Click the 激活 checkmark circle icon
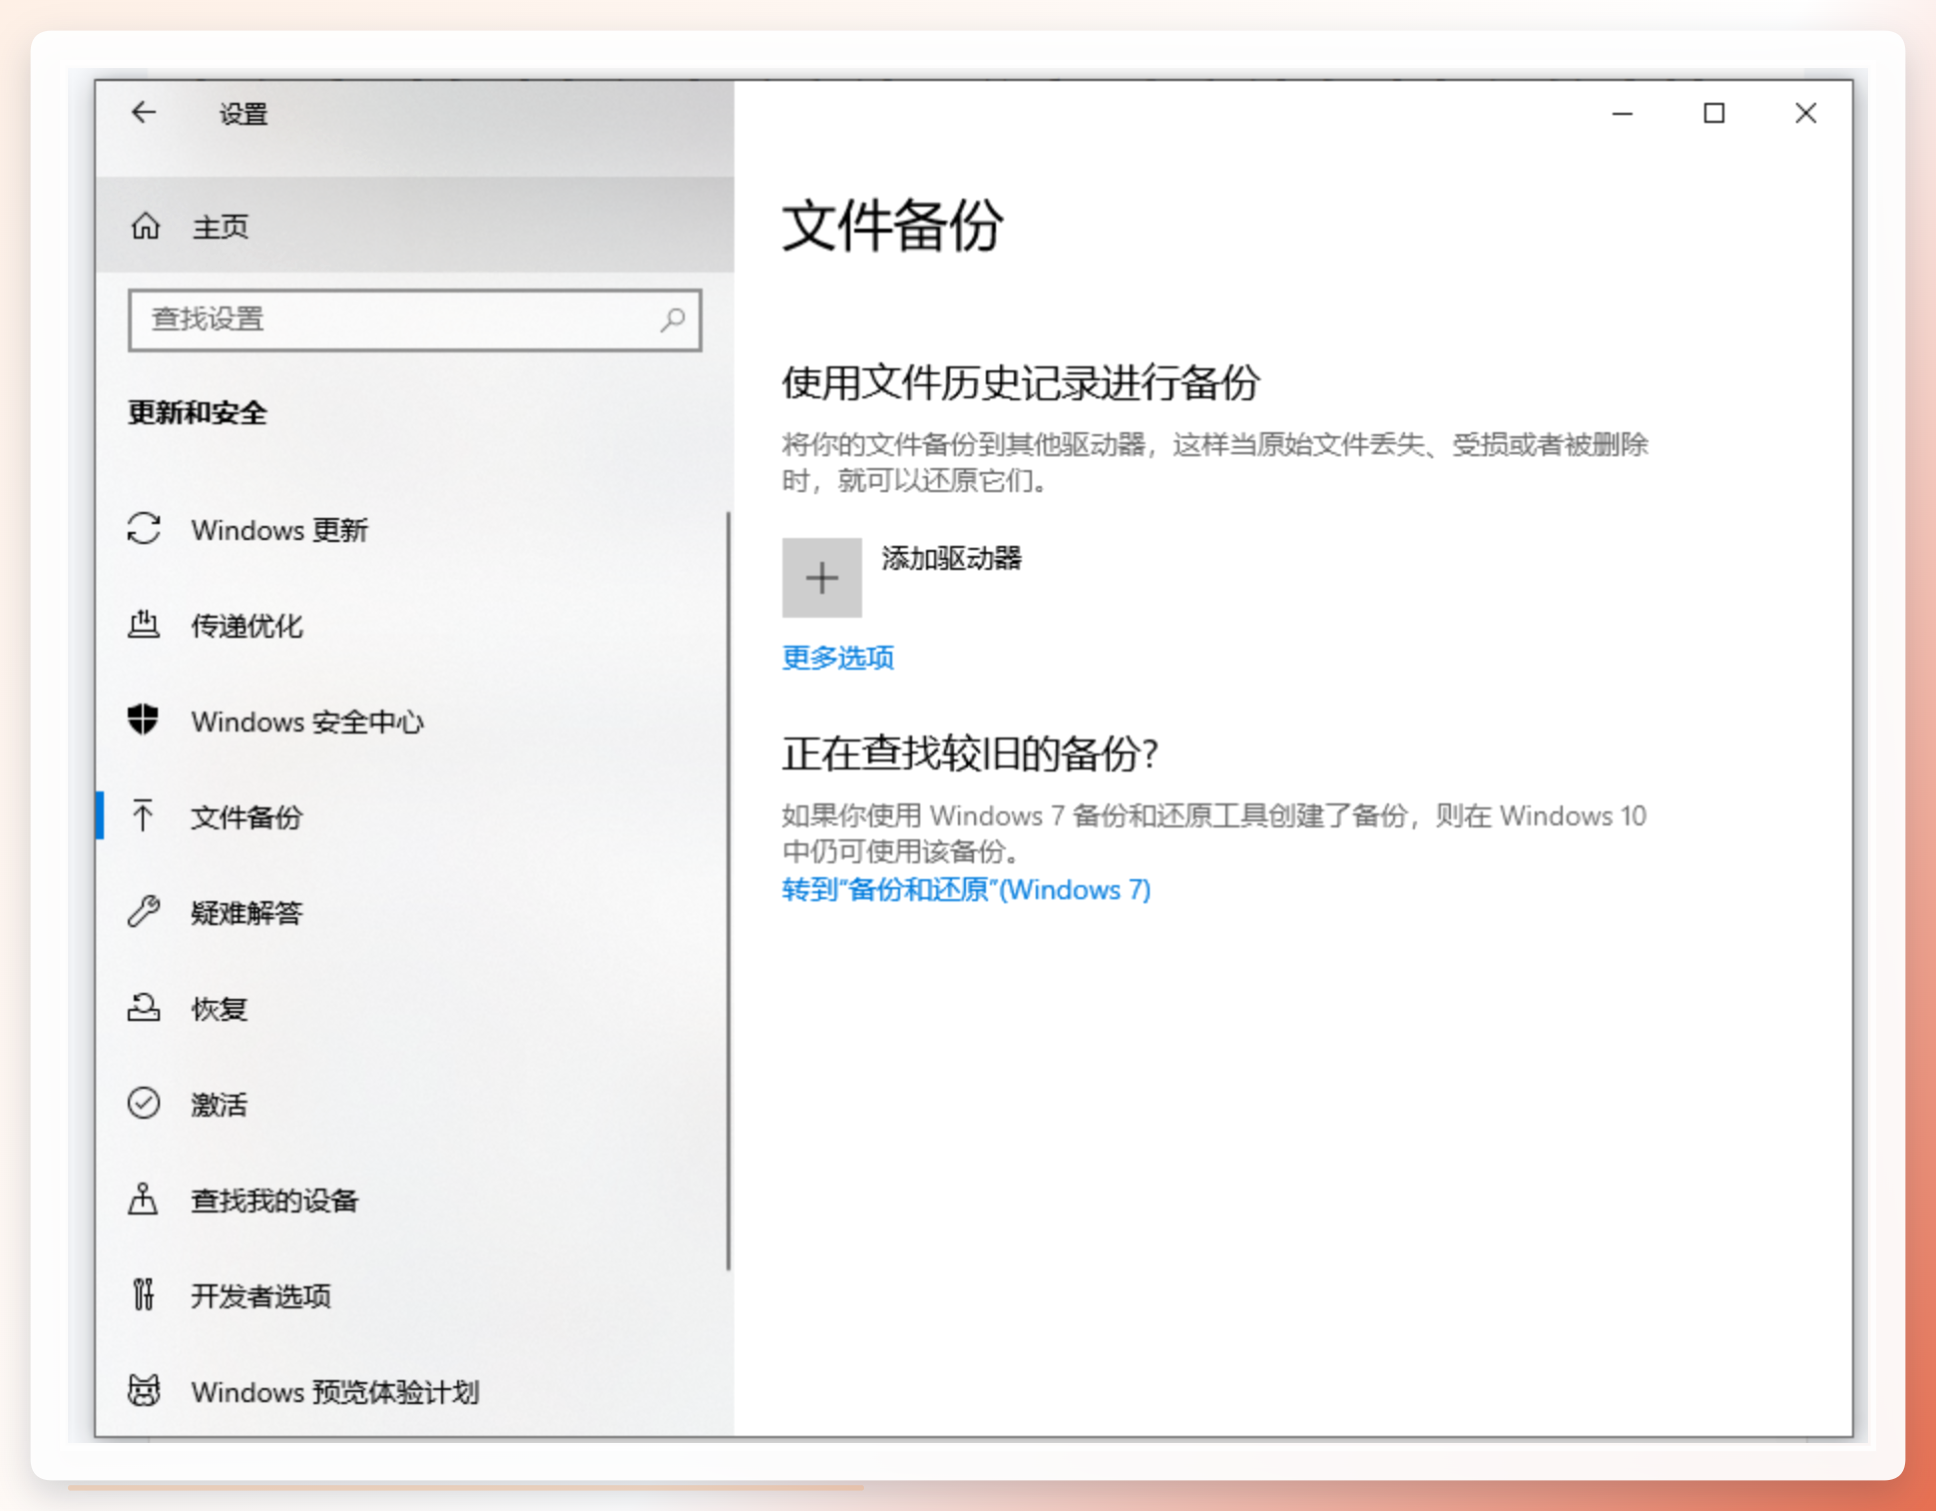 coord(144,1103)
